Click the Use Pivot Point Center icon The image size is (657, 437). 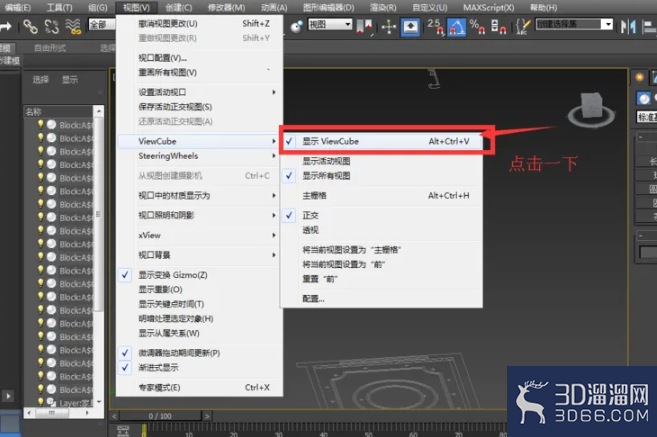pos(365,26)
